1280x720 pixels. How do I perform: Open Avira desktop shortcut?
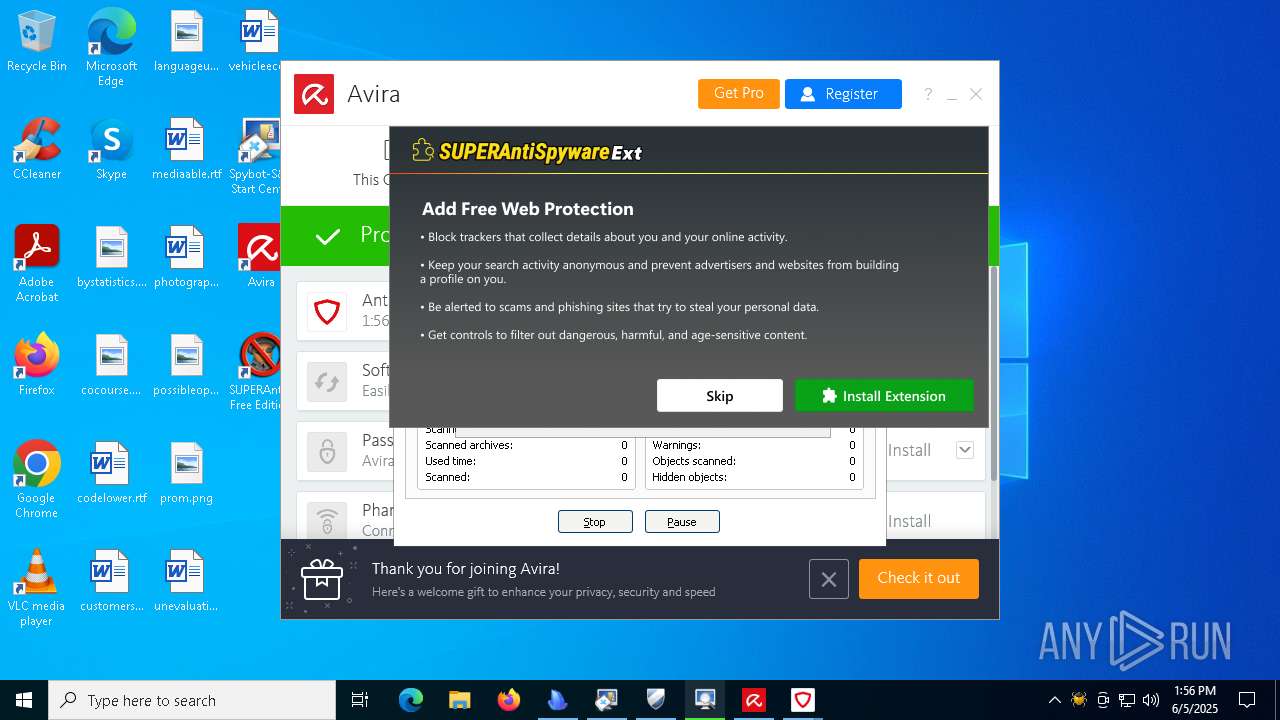pos(259,257)
